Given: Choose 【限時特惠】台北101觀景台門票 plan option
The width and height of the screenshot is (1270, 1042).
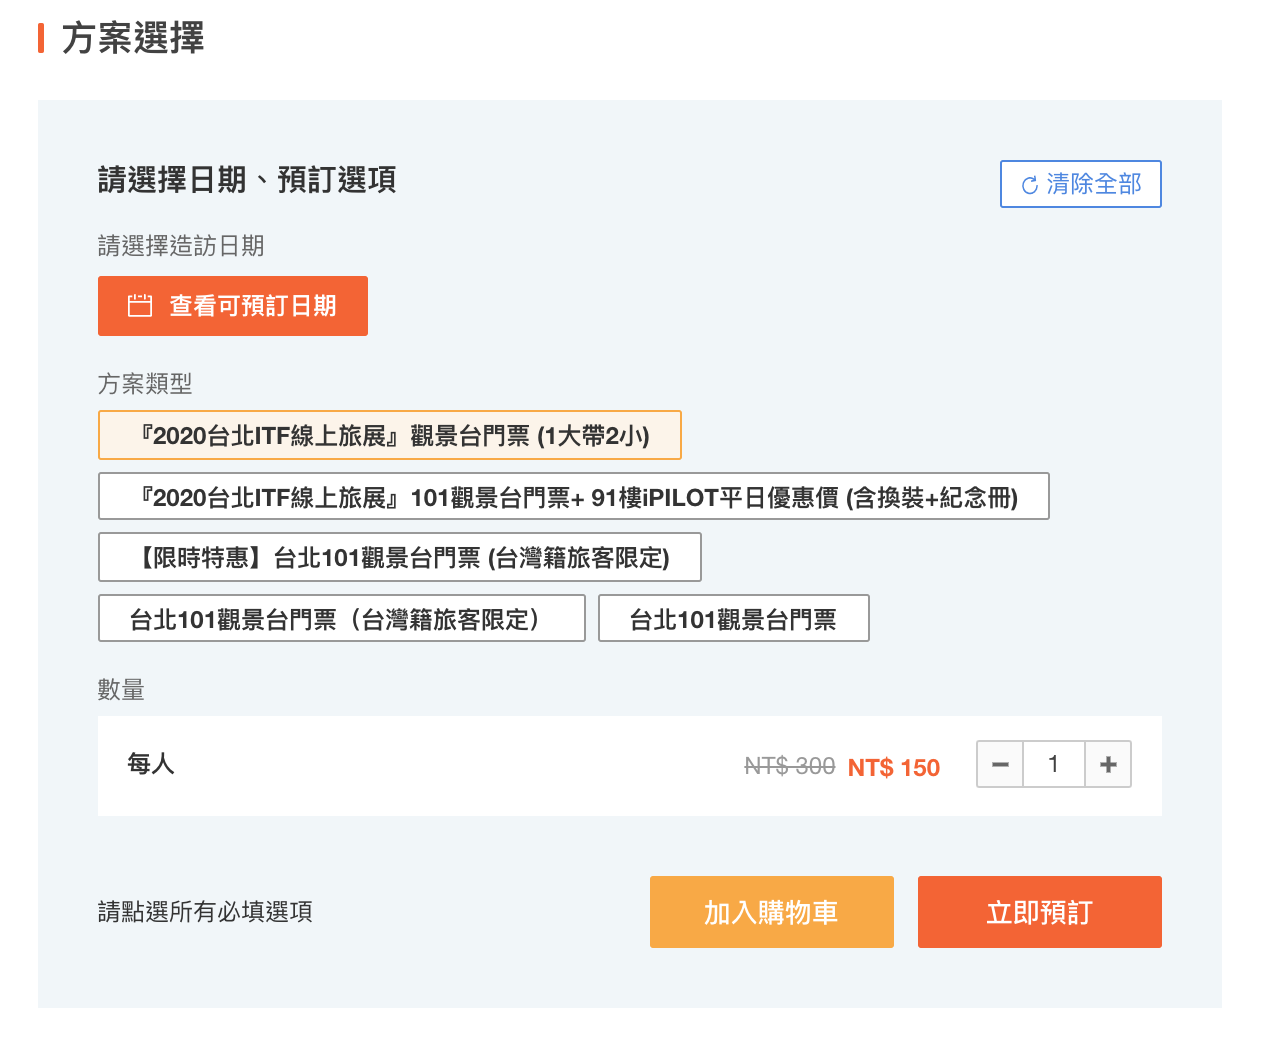Looking at the screenshot, I should click(x=400, y=557).
